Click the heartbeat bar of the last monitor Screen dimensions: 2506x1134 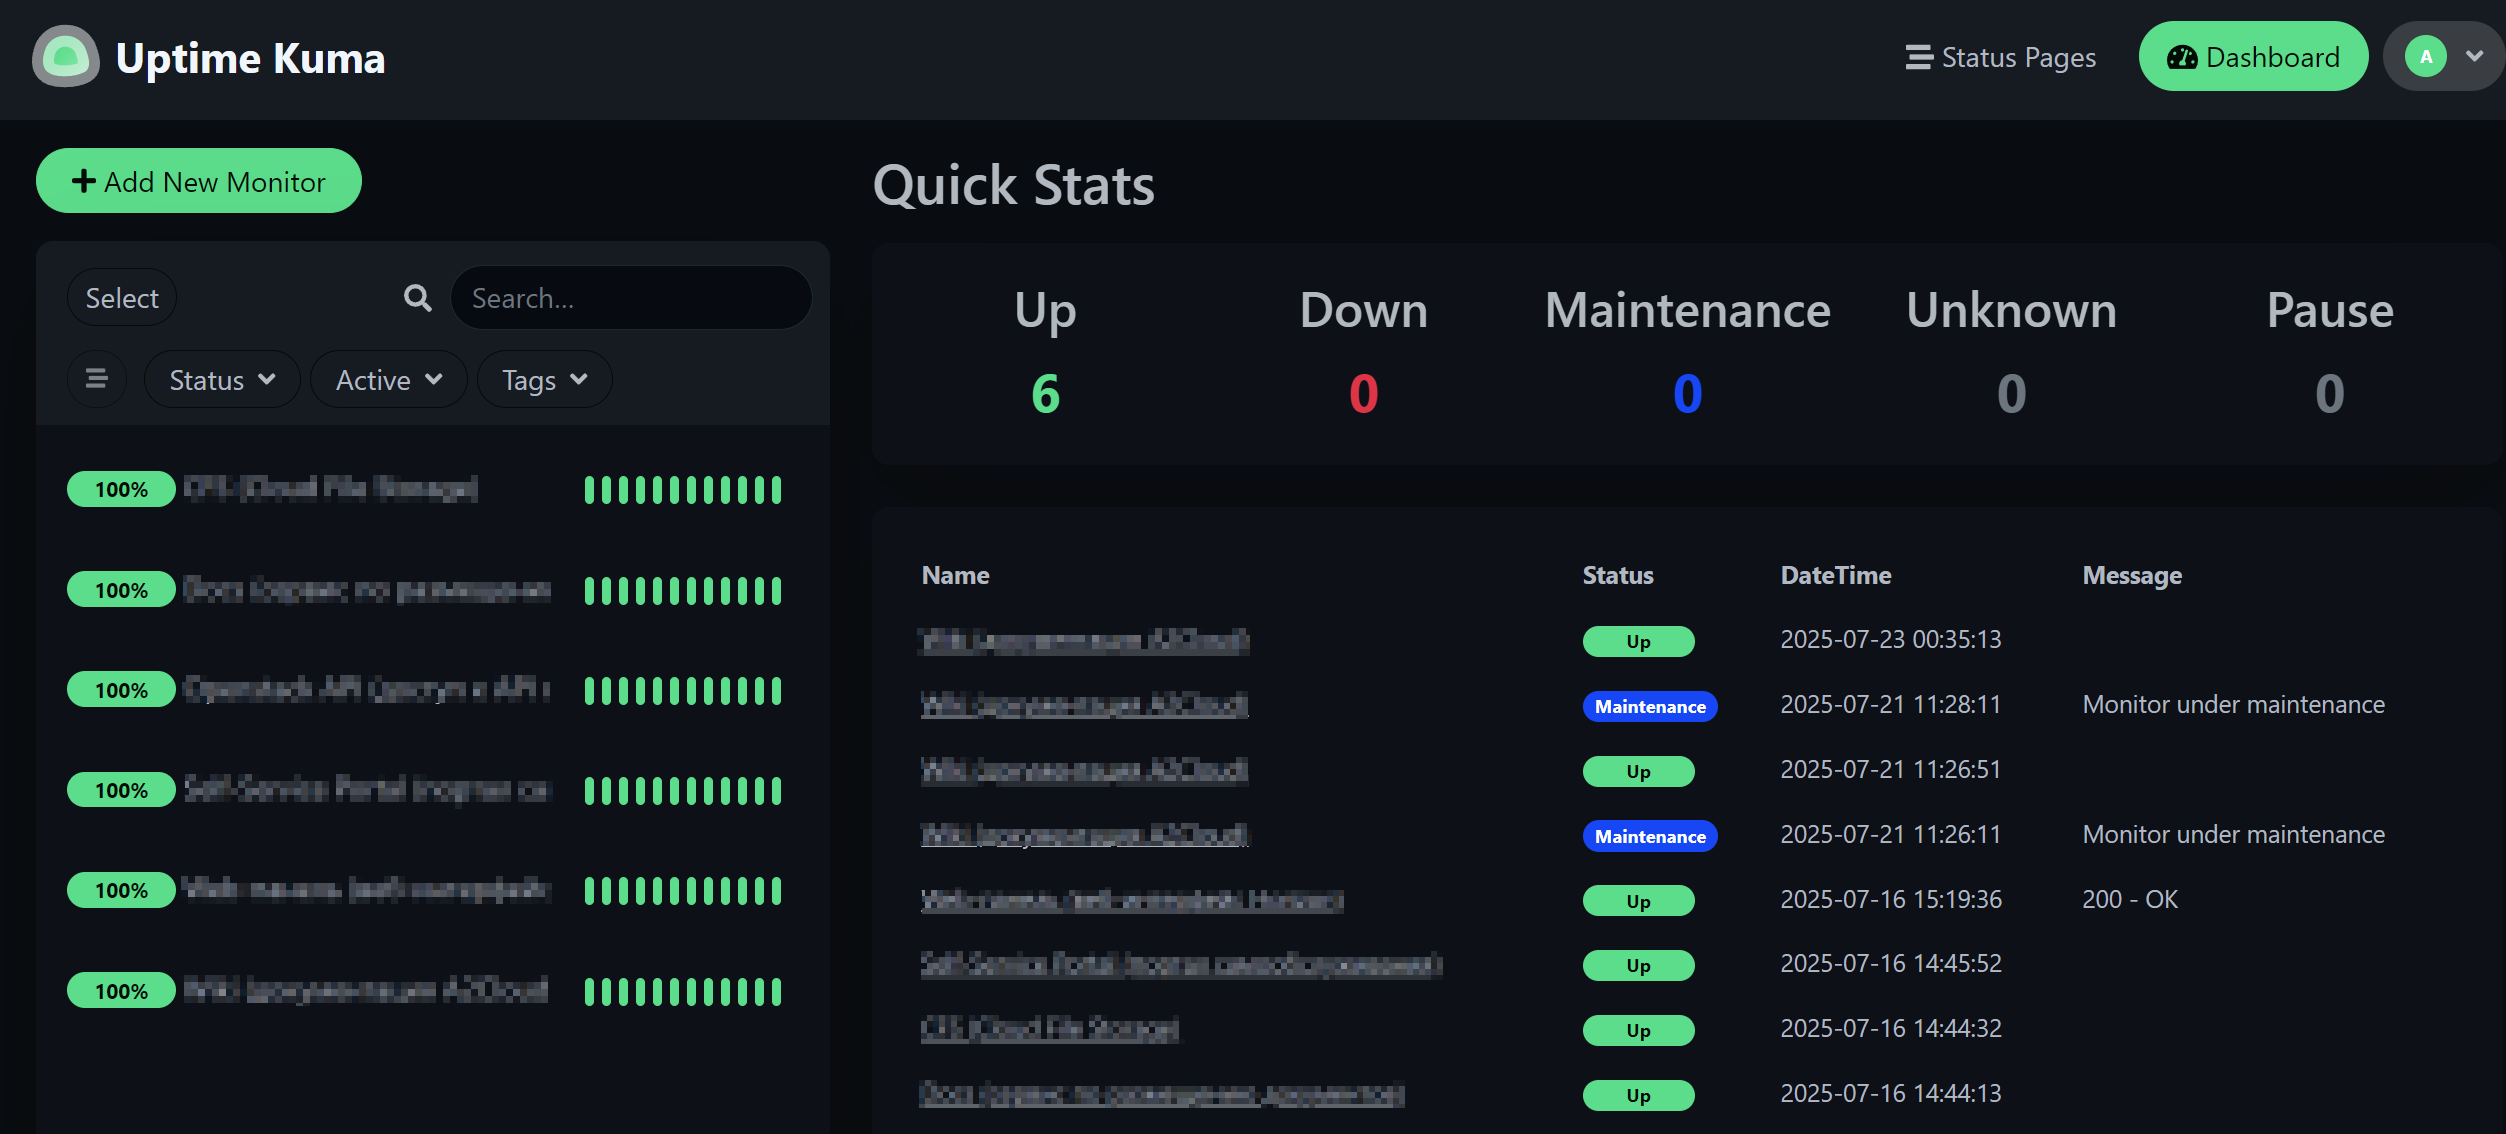point(683,991)
